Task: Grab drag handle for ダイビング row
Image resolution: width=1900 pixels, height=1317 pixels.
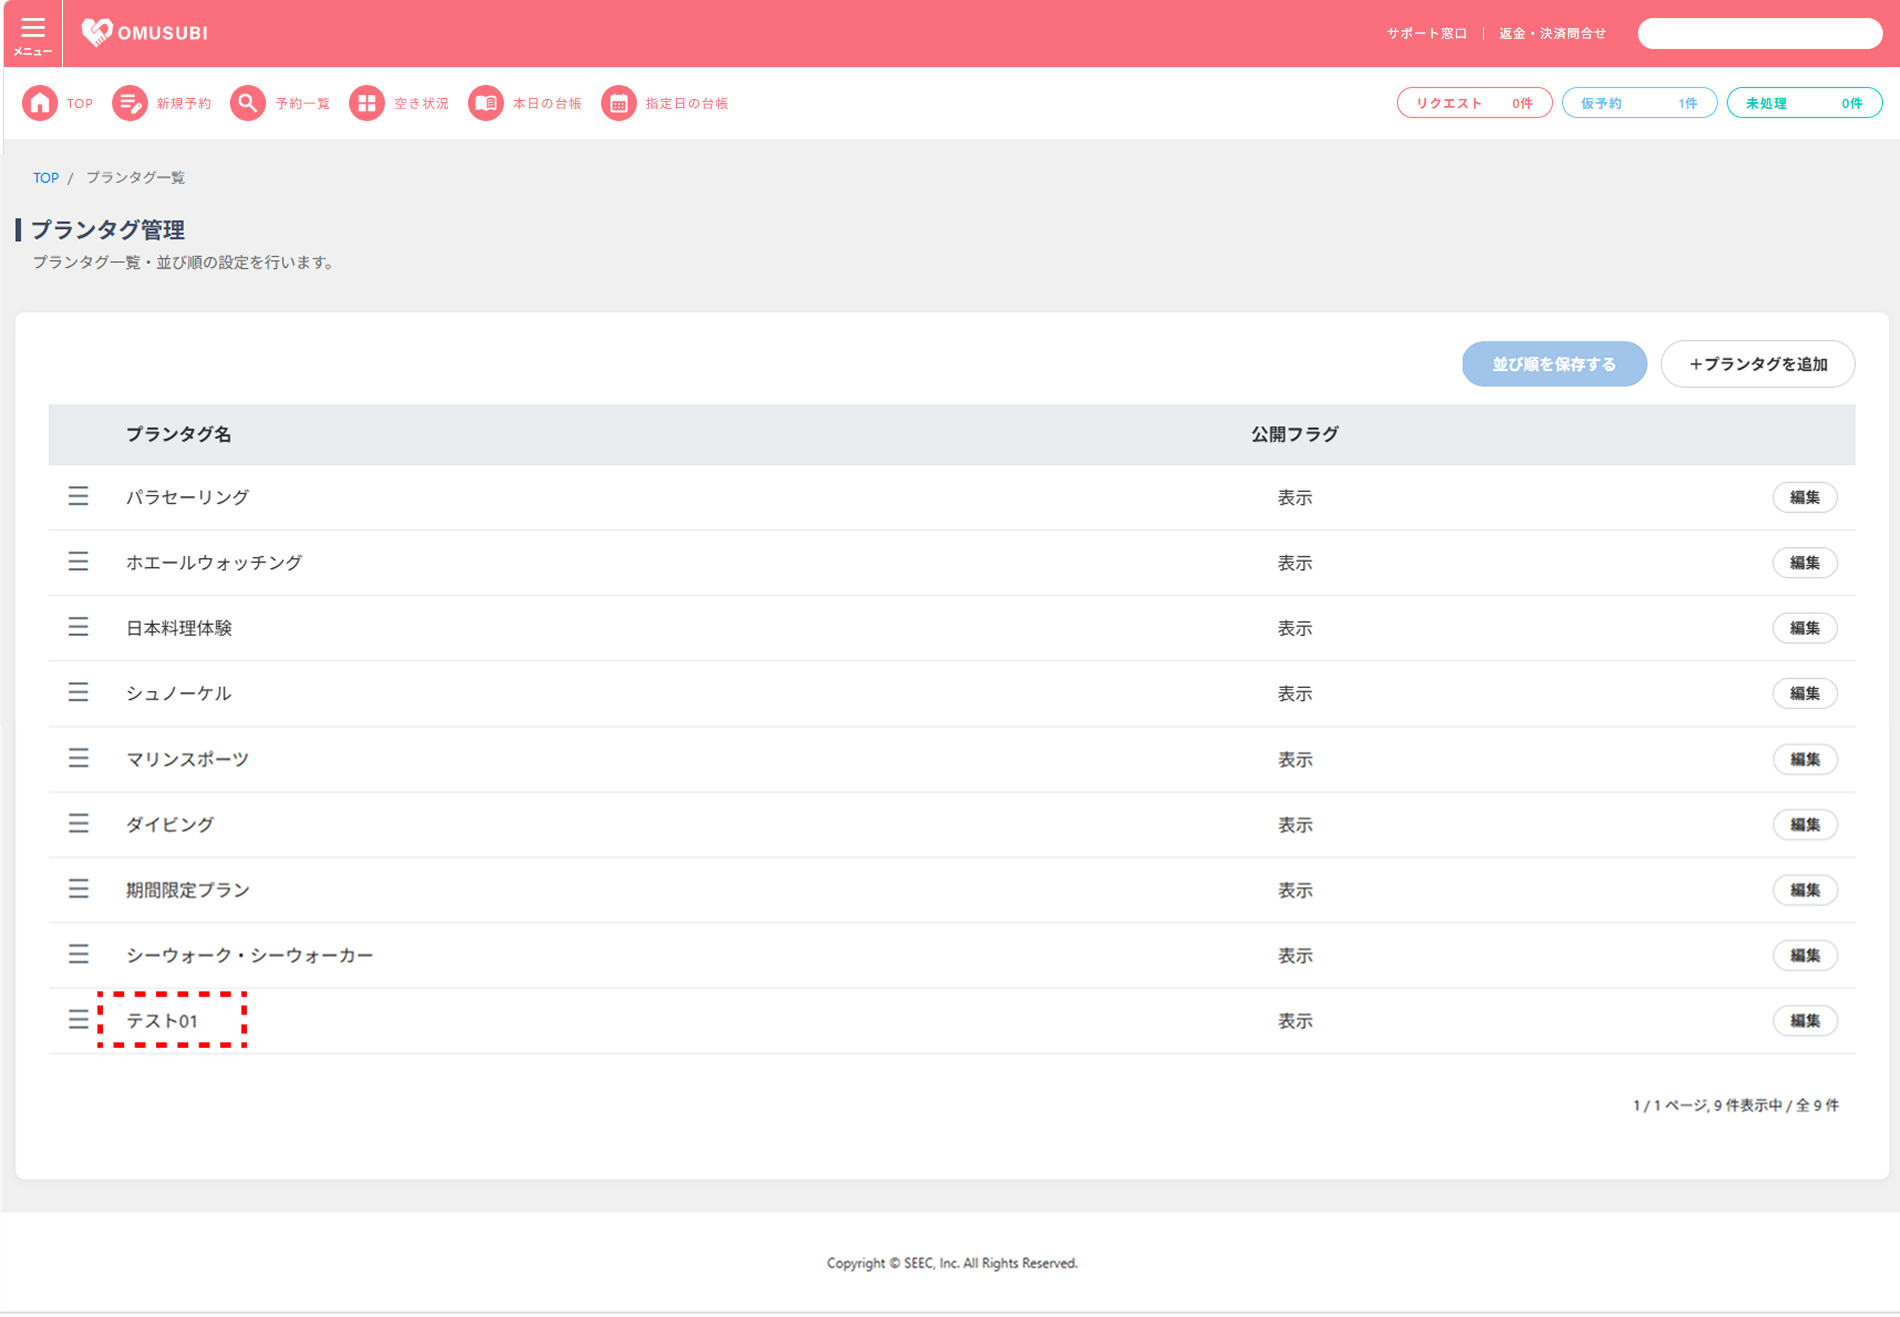Action: (78, 823)
